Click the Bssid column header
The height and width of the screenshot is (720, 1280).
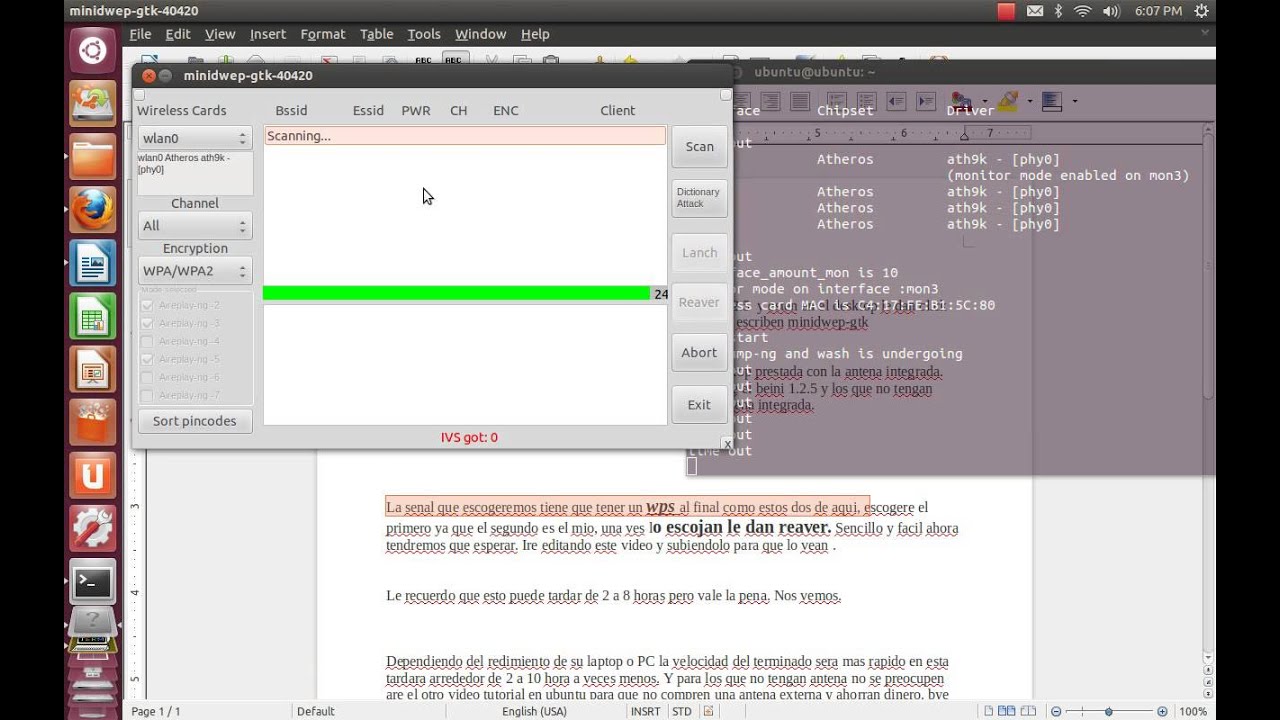[291, 111]
